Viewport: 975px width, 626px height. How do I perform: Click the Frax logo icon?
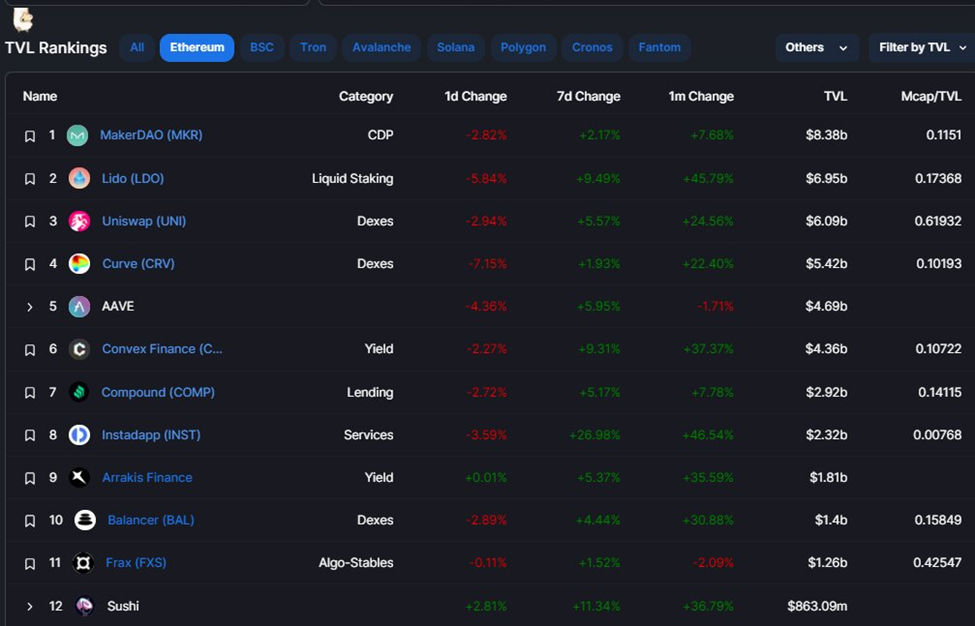83,563
